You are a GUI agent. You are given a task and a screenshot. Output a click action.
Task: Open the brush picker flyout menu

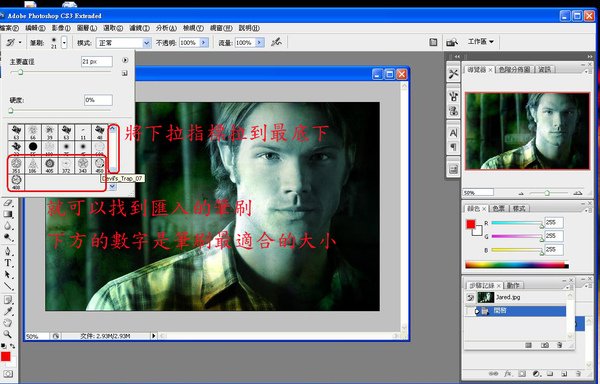pyautogui.click(x=125, y=60)
